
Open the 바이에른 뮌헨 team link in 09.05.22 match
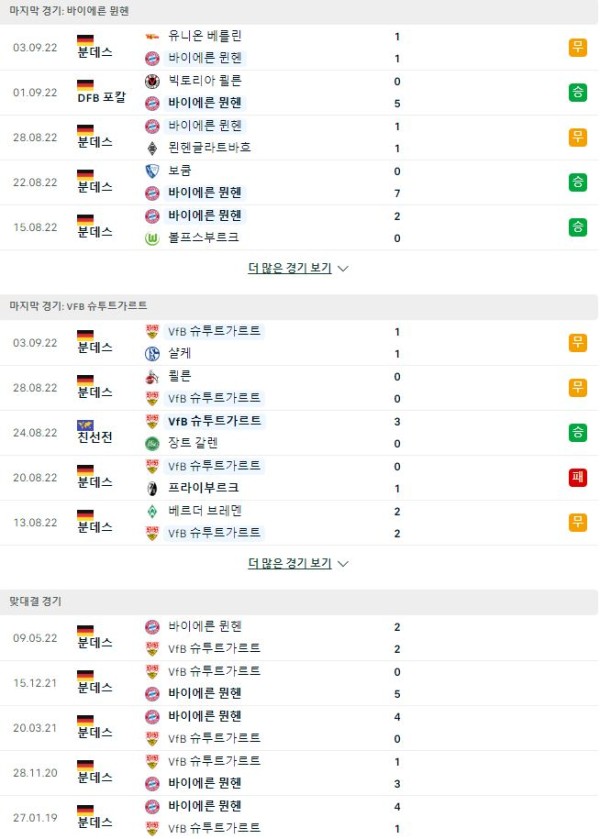(x=205, y=626)
